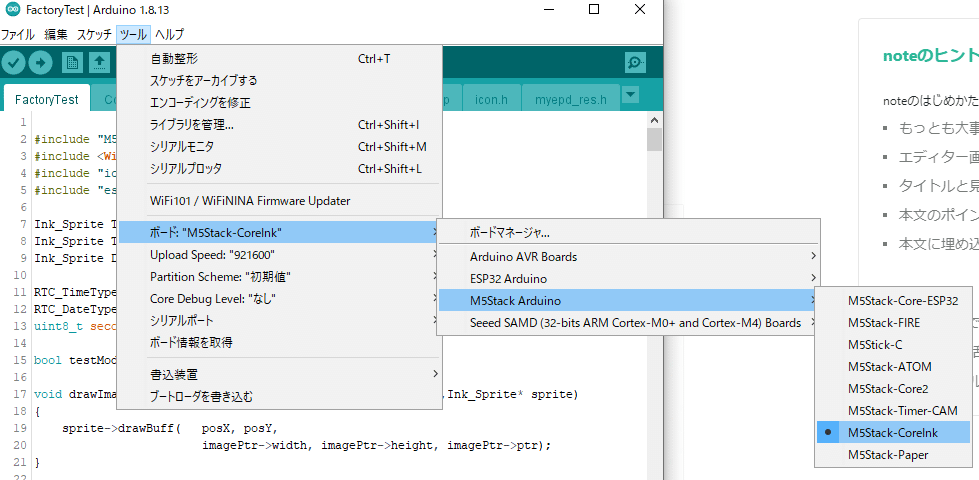Choose 自動整形 from the tools menu
Screen dimensions: 979x480
coord(280,59)
